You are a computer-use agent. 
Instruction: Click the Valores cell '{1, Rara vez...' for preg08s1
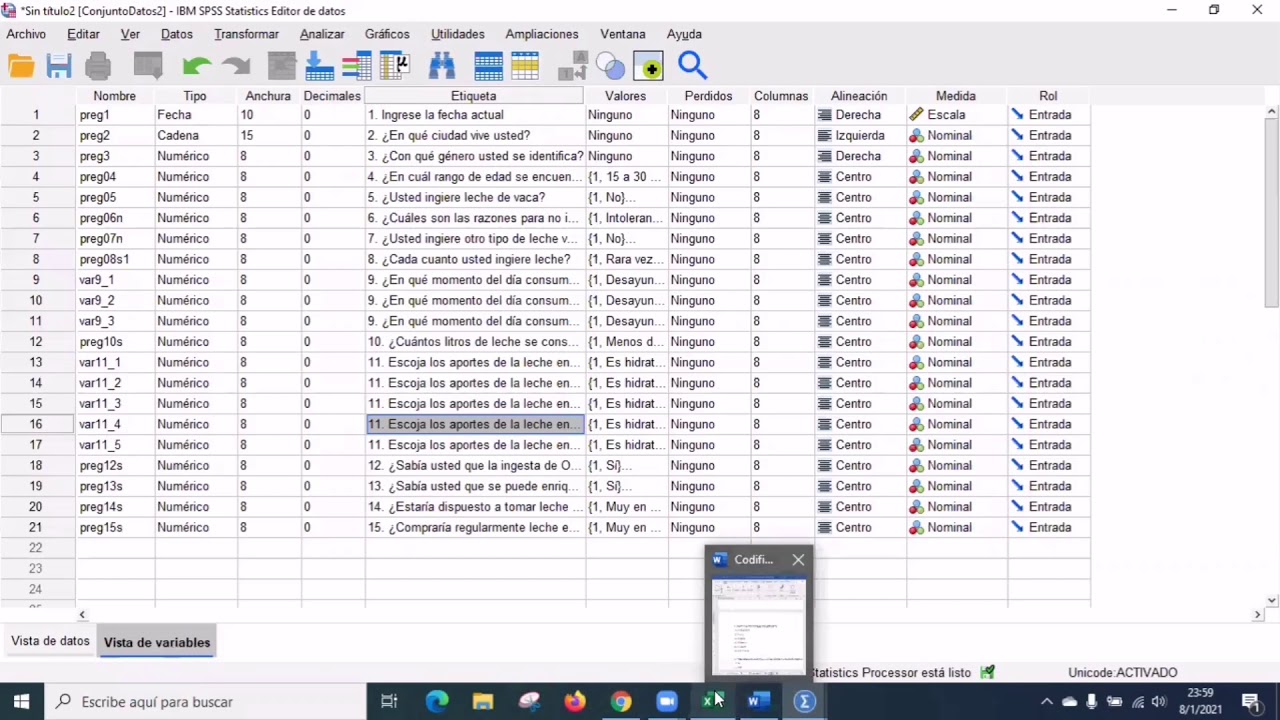[626, 259]
